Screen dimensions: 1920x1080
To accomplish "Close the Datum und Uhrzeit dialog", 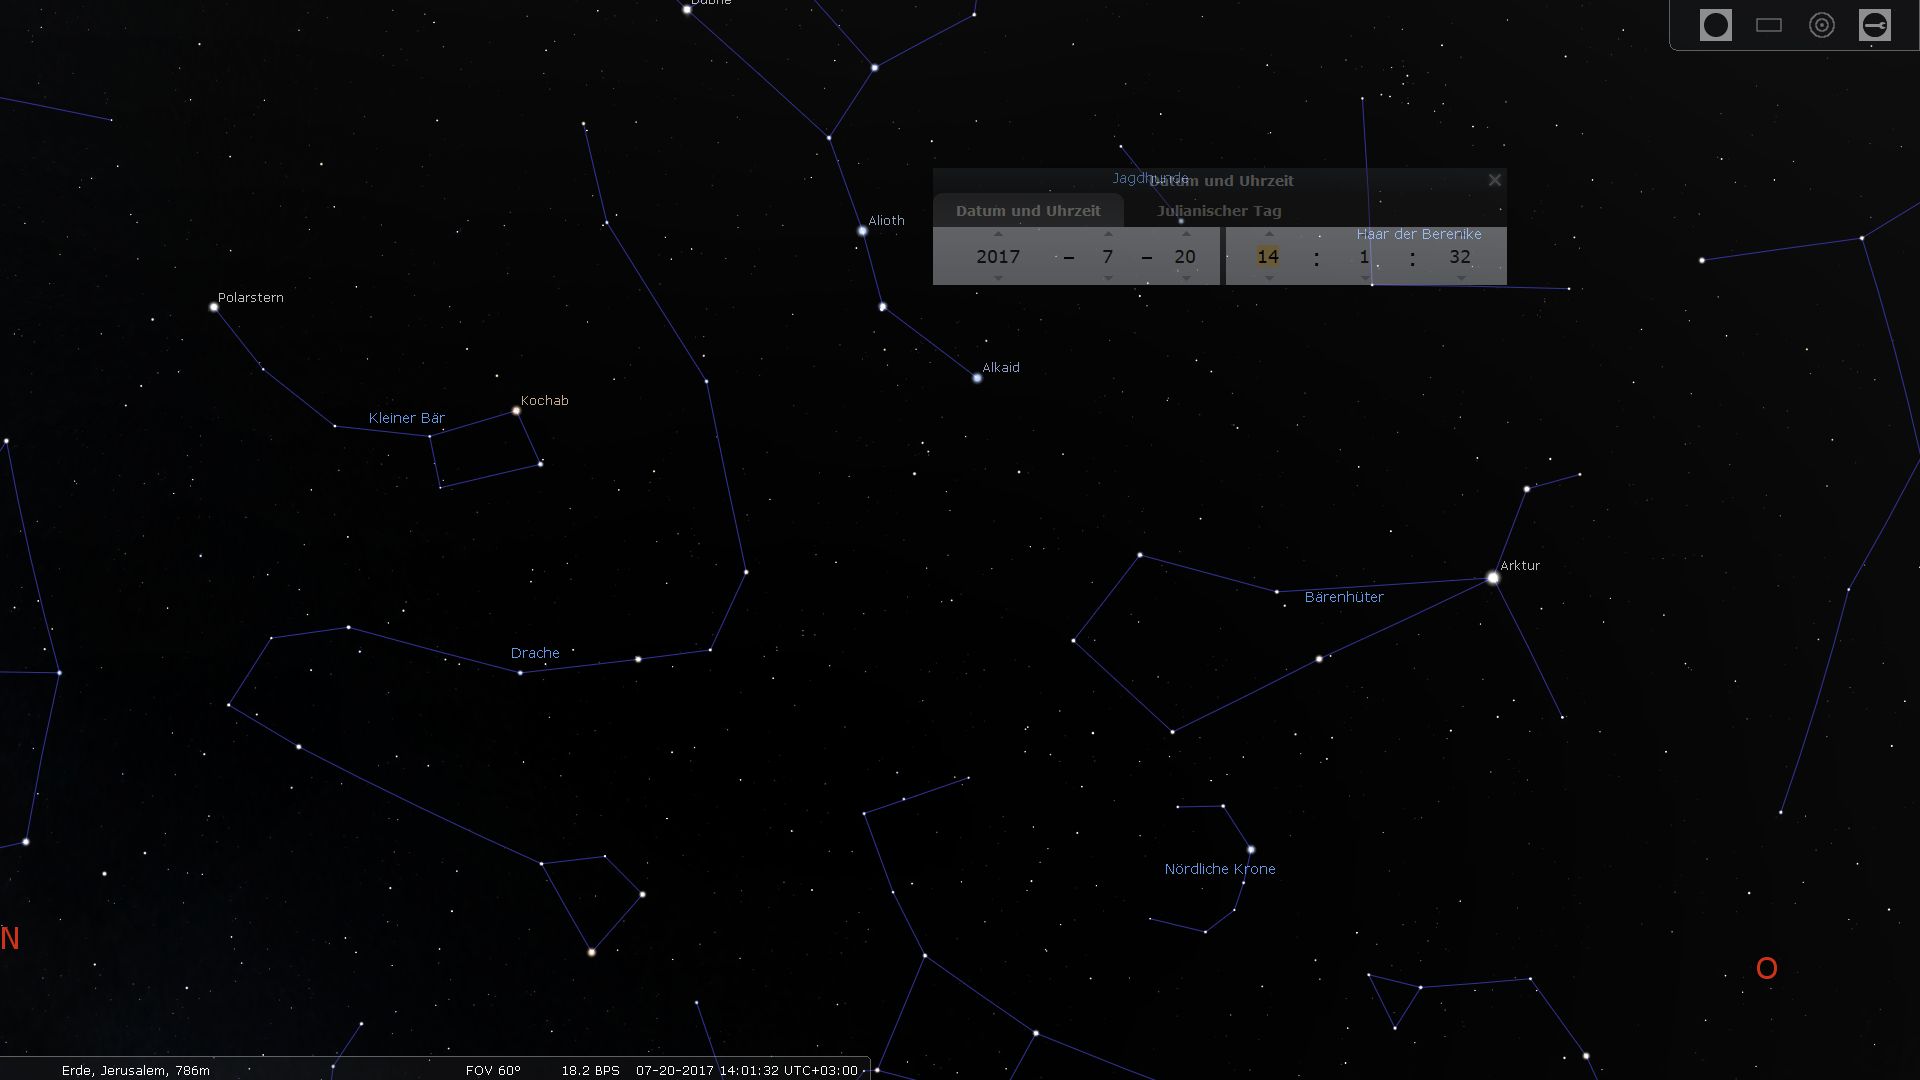I will (x=1494, y=180).
